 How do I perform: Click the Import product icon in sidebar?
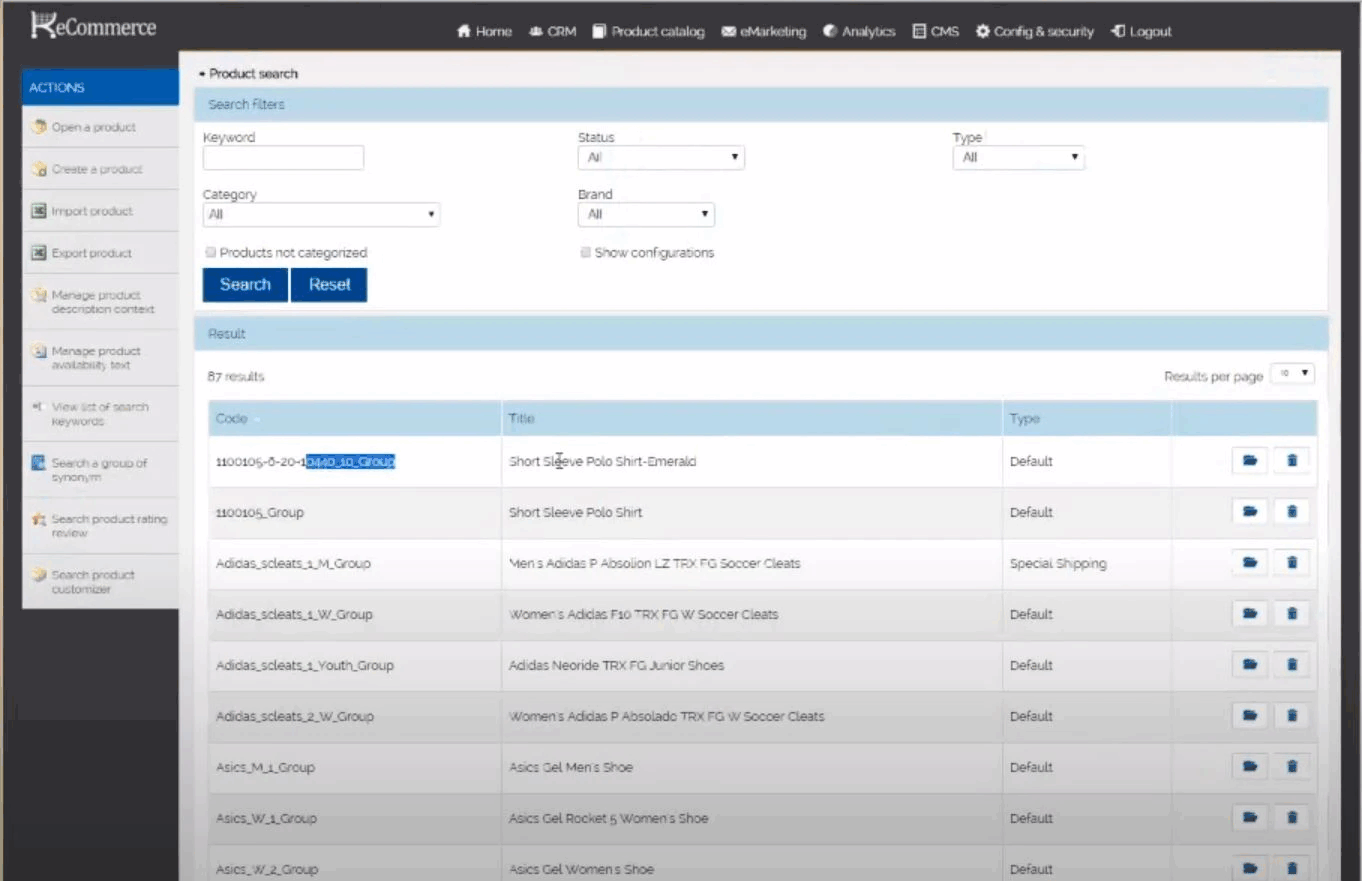click(x=39, y=211)
